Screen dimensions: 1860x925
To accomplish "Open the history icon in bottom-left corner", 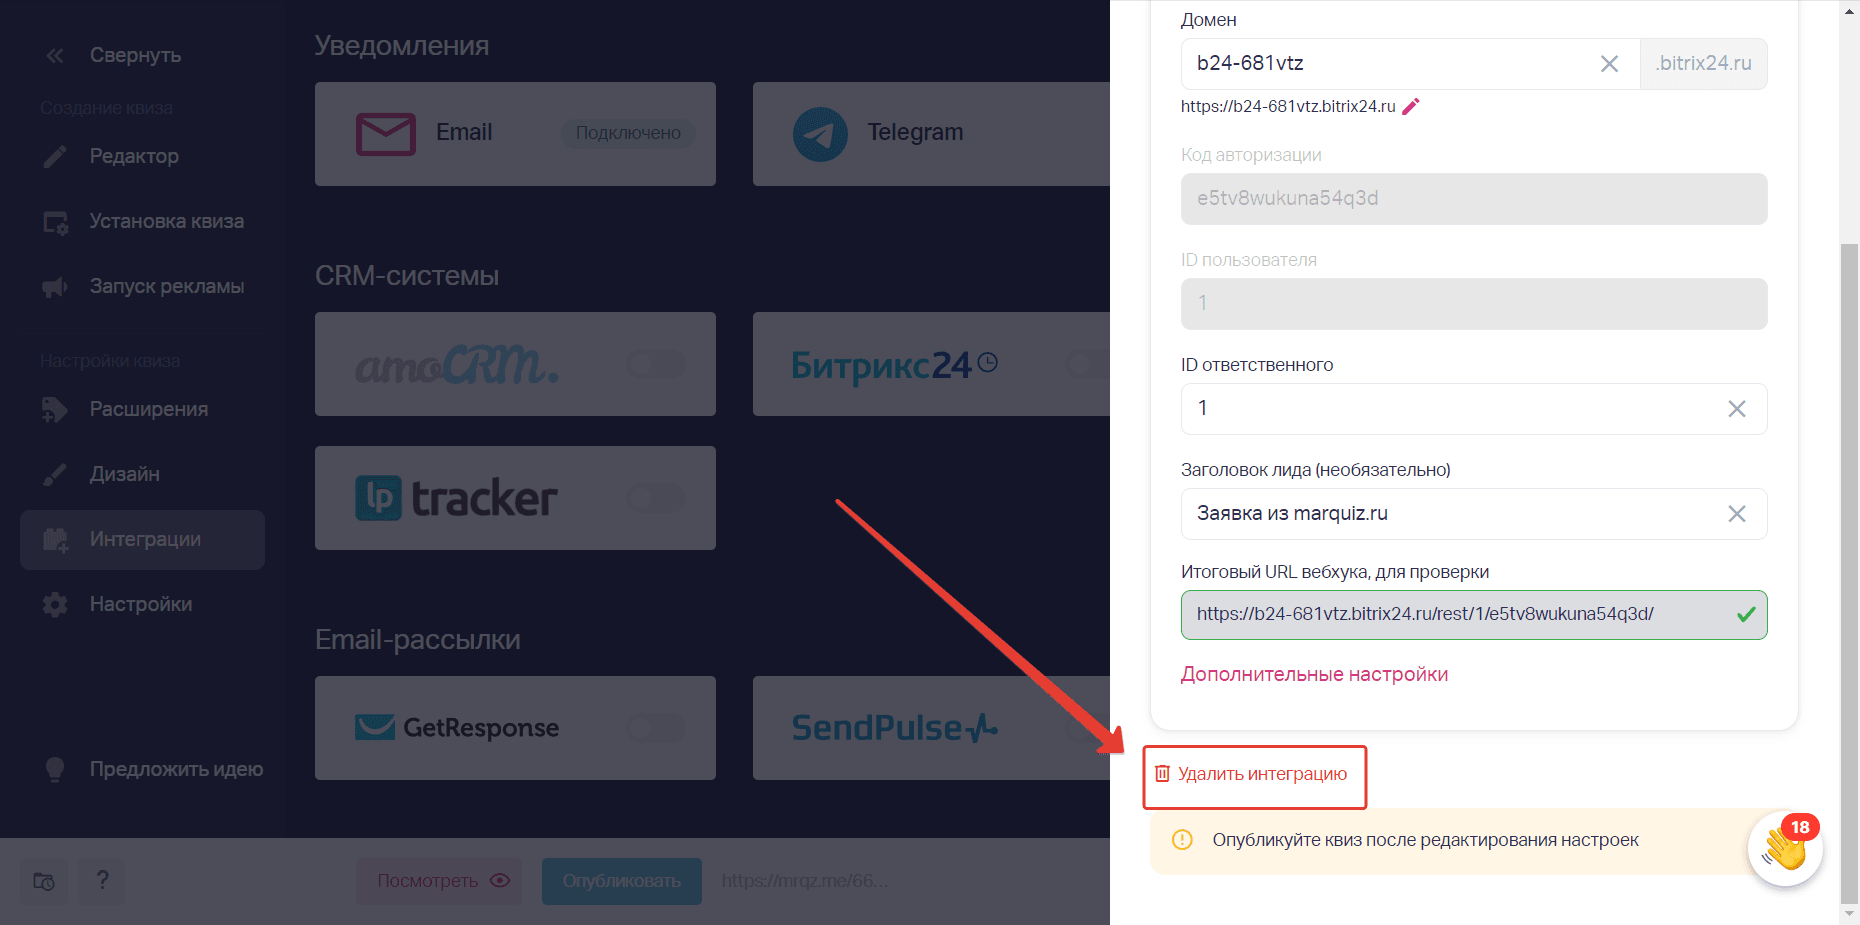I will point(44,881).
